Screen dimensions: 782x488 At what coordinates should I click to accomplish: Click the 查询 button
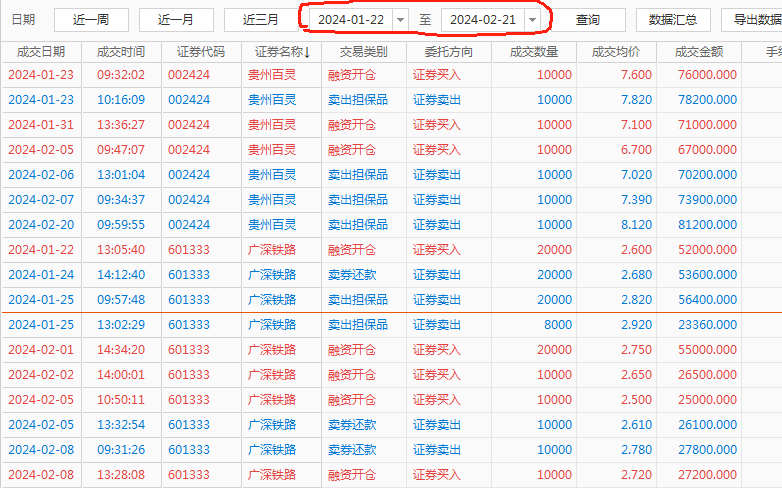[x=588, y=20]
